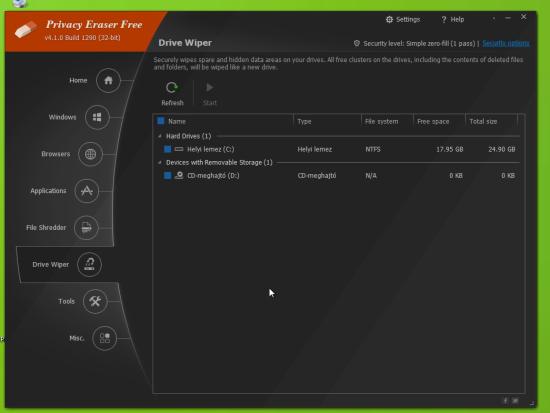Click the CD drive icon for CD-meghajtó (D:)
The image size is (550, 413).
coord(179,175)
